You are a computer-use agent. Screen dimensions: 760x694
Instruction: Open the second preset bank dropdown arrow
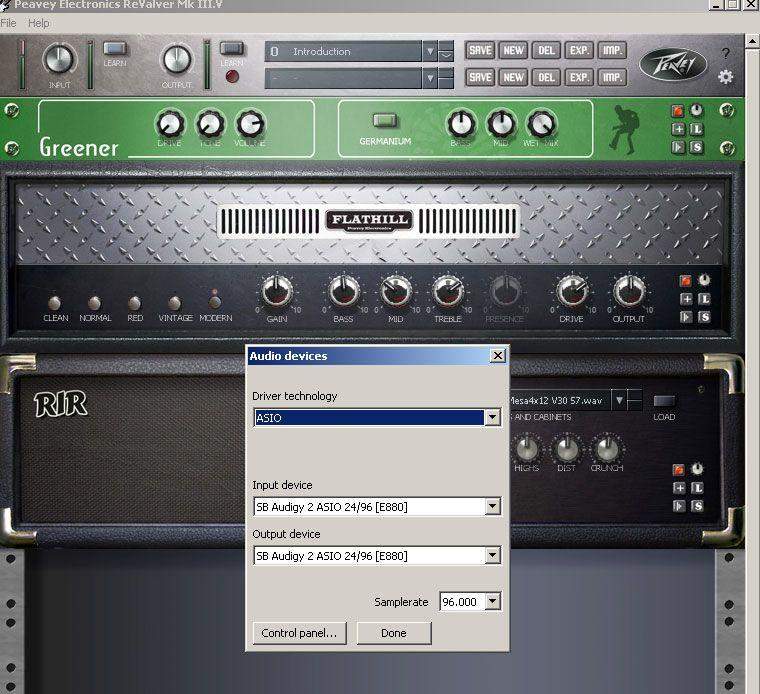430,78
